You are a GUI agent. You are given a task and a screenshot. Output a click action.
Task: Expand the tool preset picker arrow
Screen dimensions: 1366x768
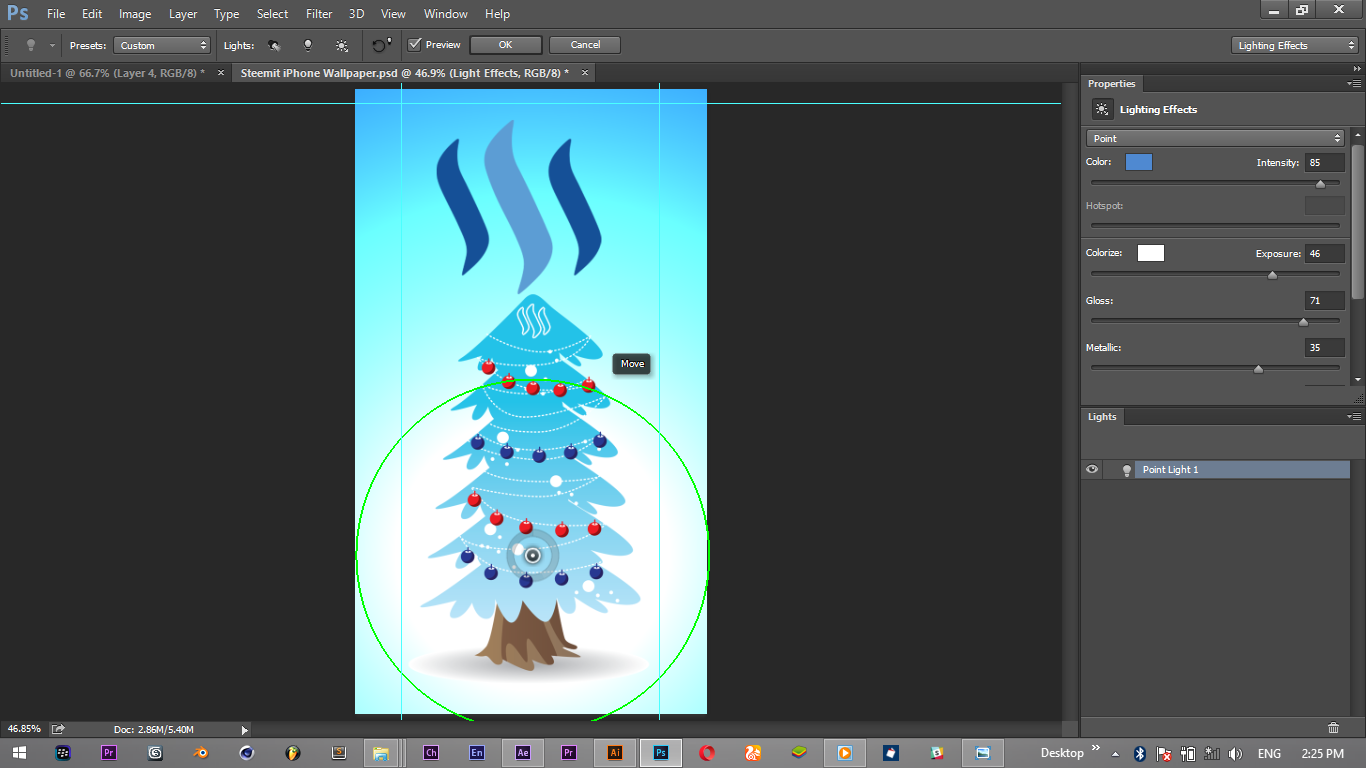(x=52, y=45)
